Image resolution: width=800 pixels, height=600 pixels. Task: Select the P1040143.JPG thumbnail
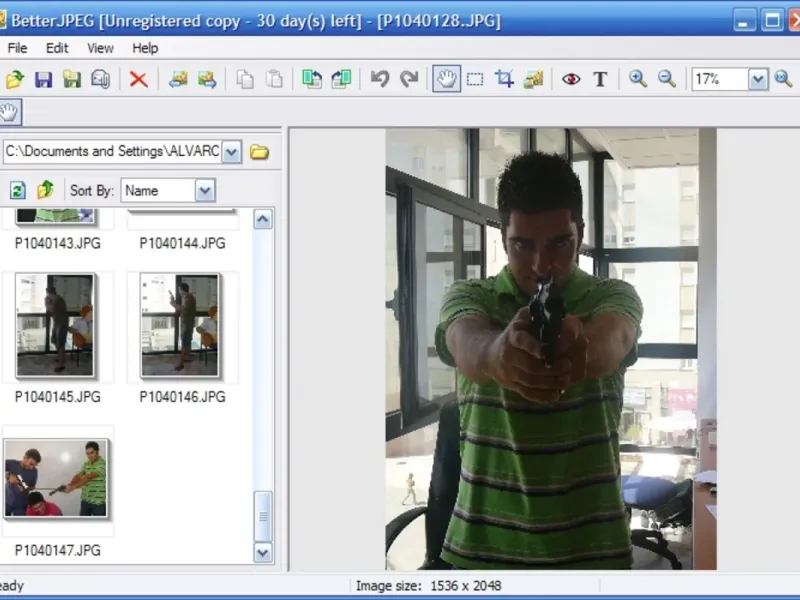(55, 216)
